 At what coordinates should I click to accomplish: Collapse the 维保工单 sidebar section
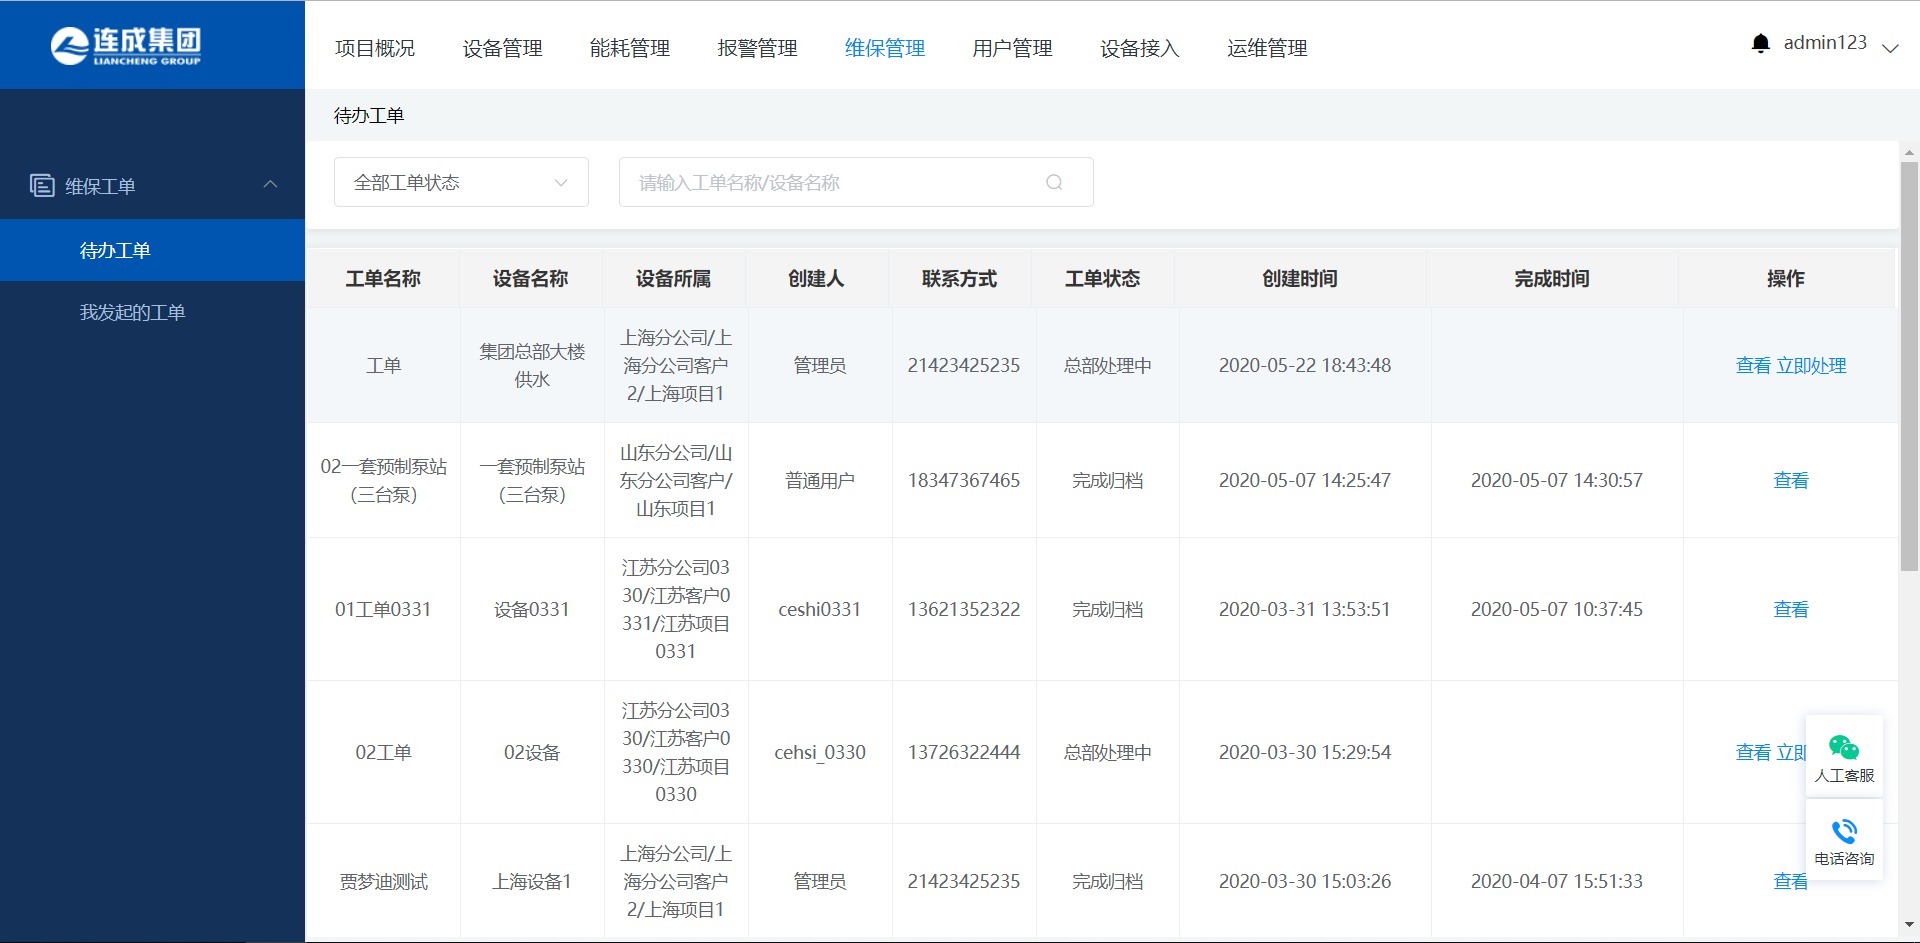270,184
